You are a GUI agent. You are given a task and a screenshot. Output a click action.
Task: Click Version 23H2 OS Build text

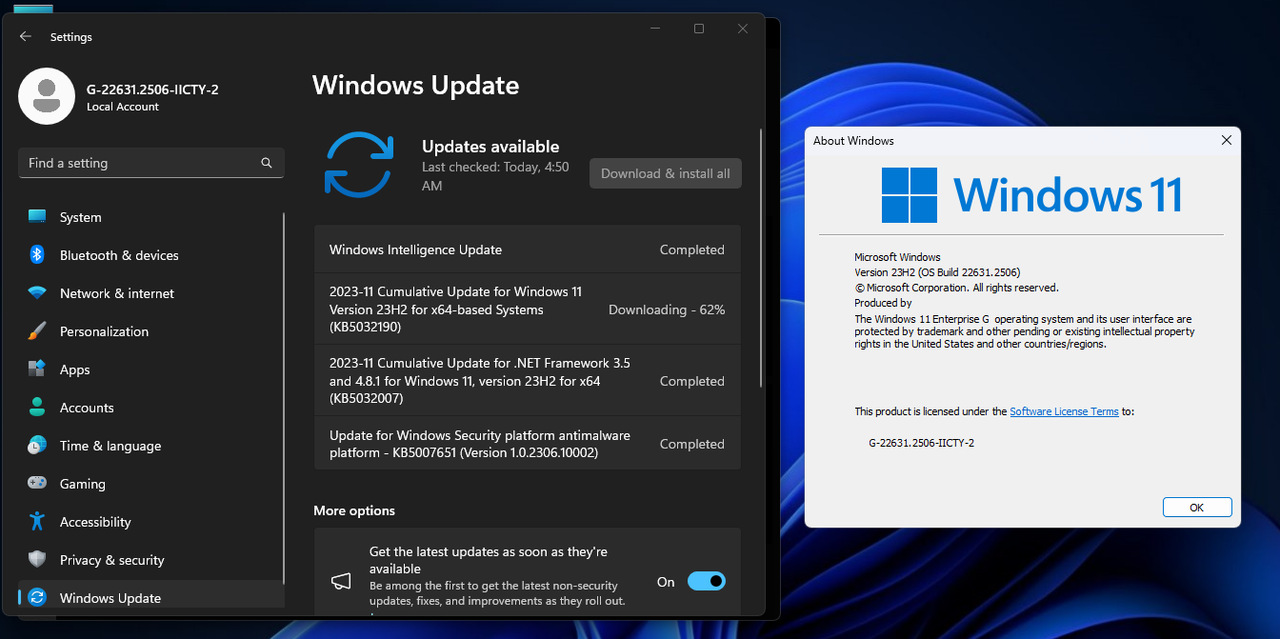(x=937, y=272)
